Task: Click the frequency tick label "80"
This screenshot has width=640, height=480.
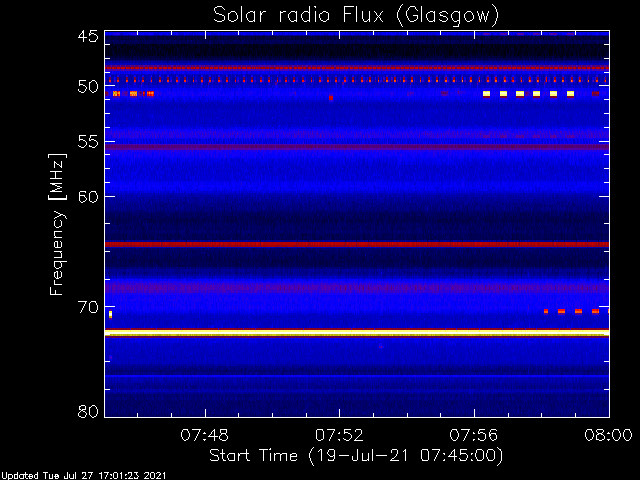Action: (x=88, y=411)
